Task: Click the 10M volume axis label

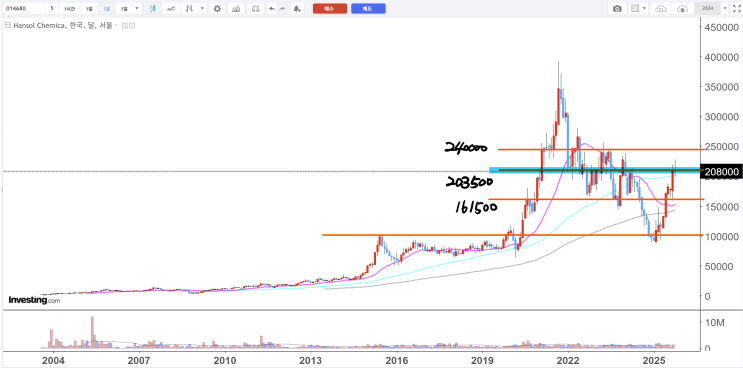Action: pos(715,323)
